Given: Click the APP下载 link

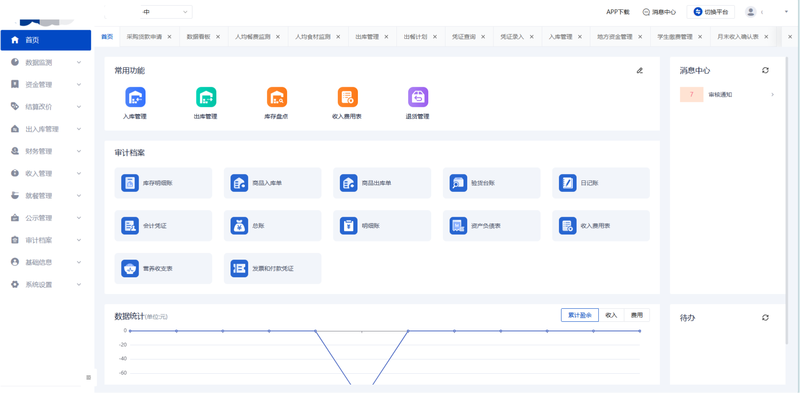Looking at the screenshot, I should coord(618,12).
